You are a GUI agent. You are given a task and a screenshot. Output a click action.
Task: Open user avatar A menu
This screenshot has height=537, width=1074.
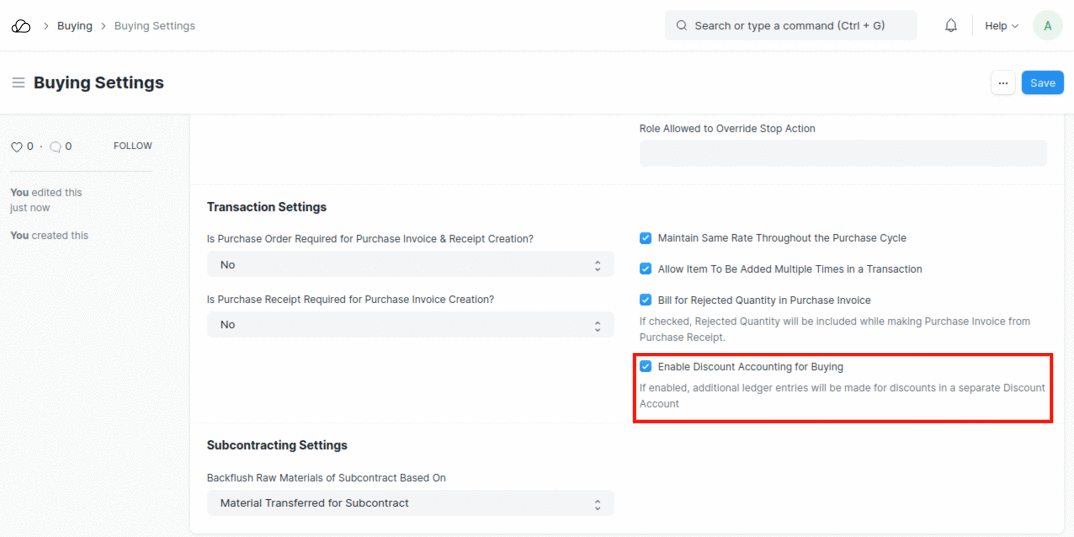tap(1047, 26)
